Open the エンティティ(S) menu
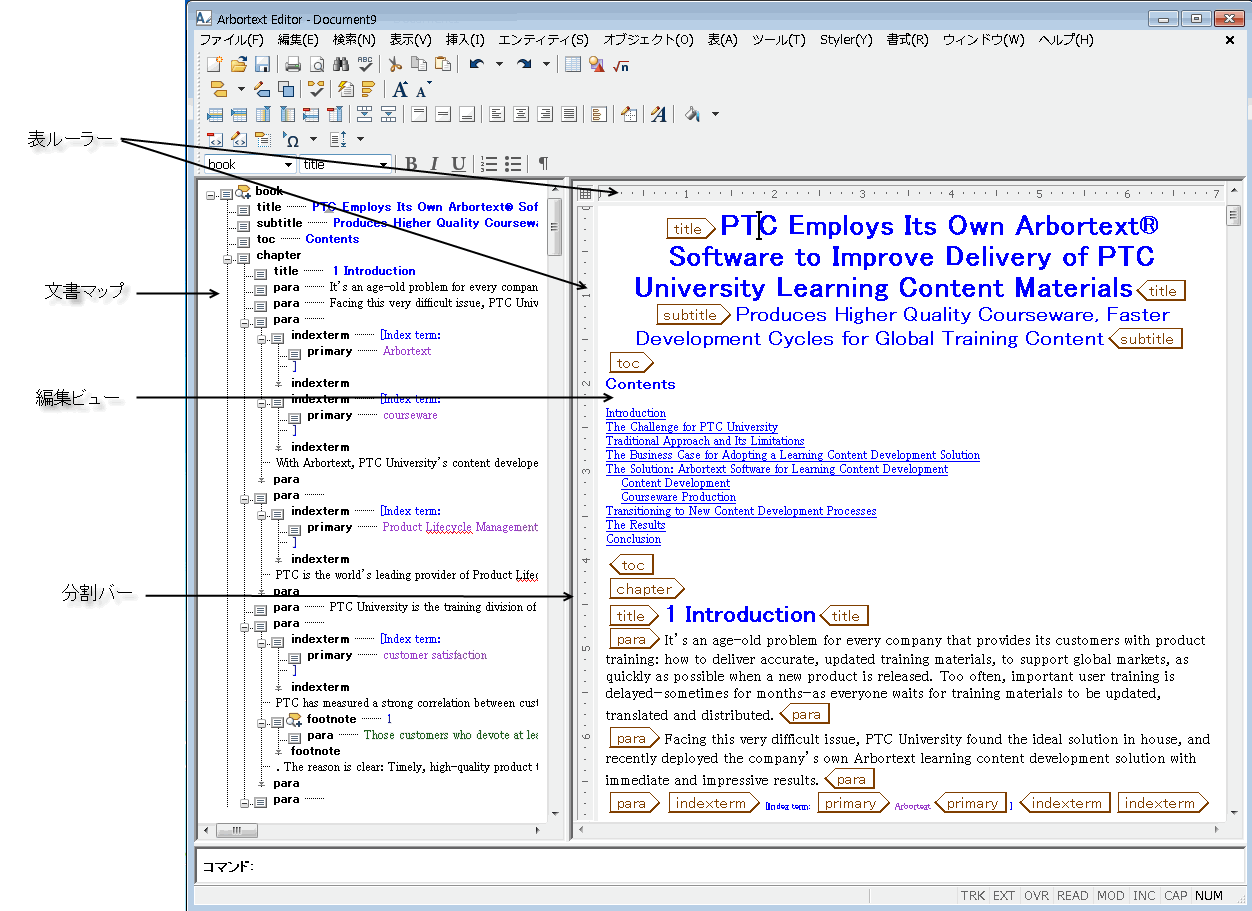Image resolution: width=1252 pixels, height=911 pixels. click(x=544, y=40)
